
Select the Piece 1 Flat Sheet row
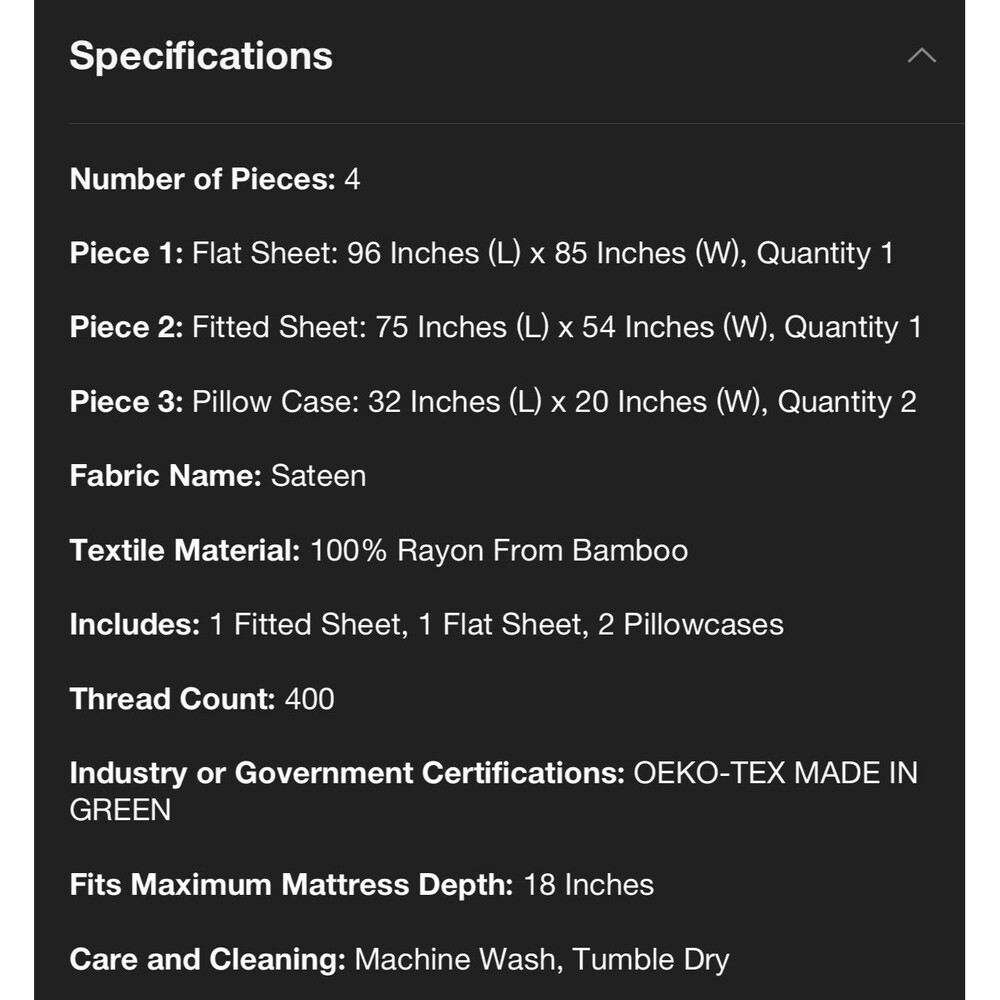click(x=482, y=254)
